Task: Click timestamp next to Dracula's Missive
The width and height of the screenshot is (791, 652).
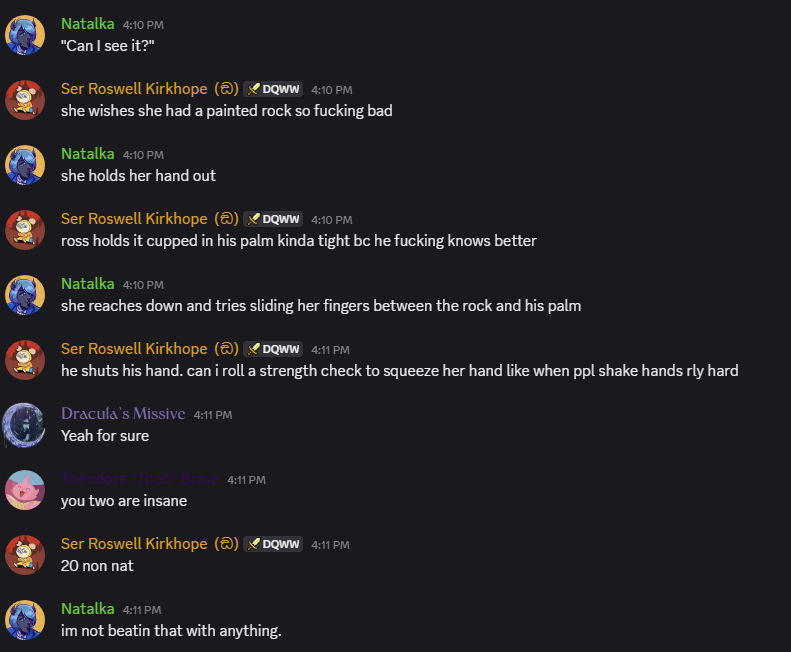Action: pos(213,414)
